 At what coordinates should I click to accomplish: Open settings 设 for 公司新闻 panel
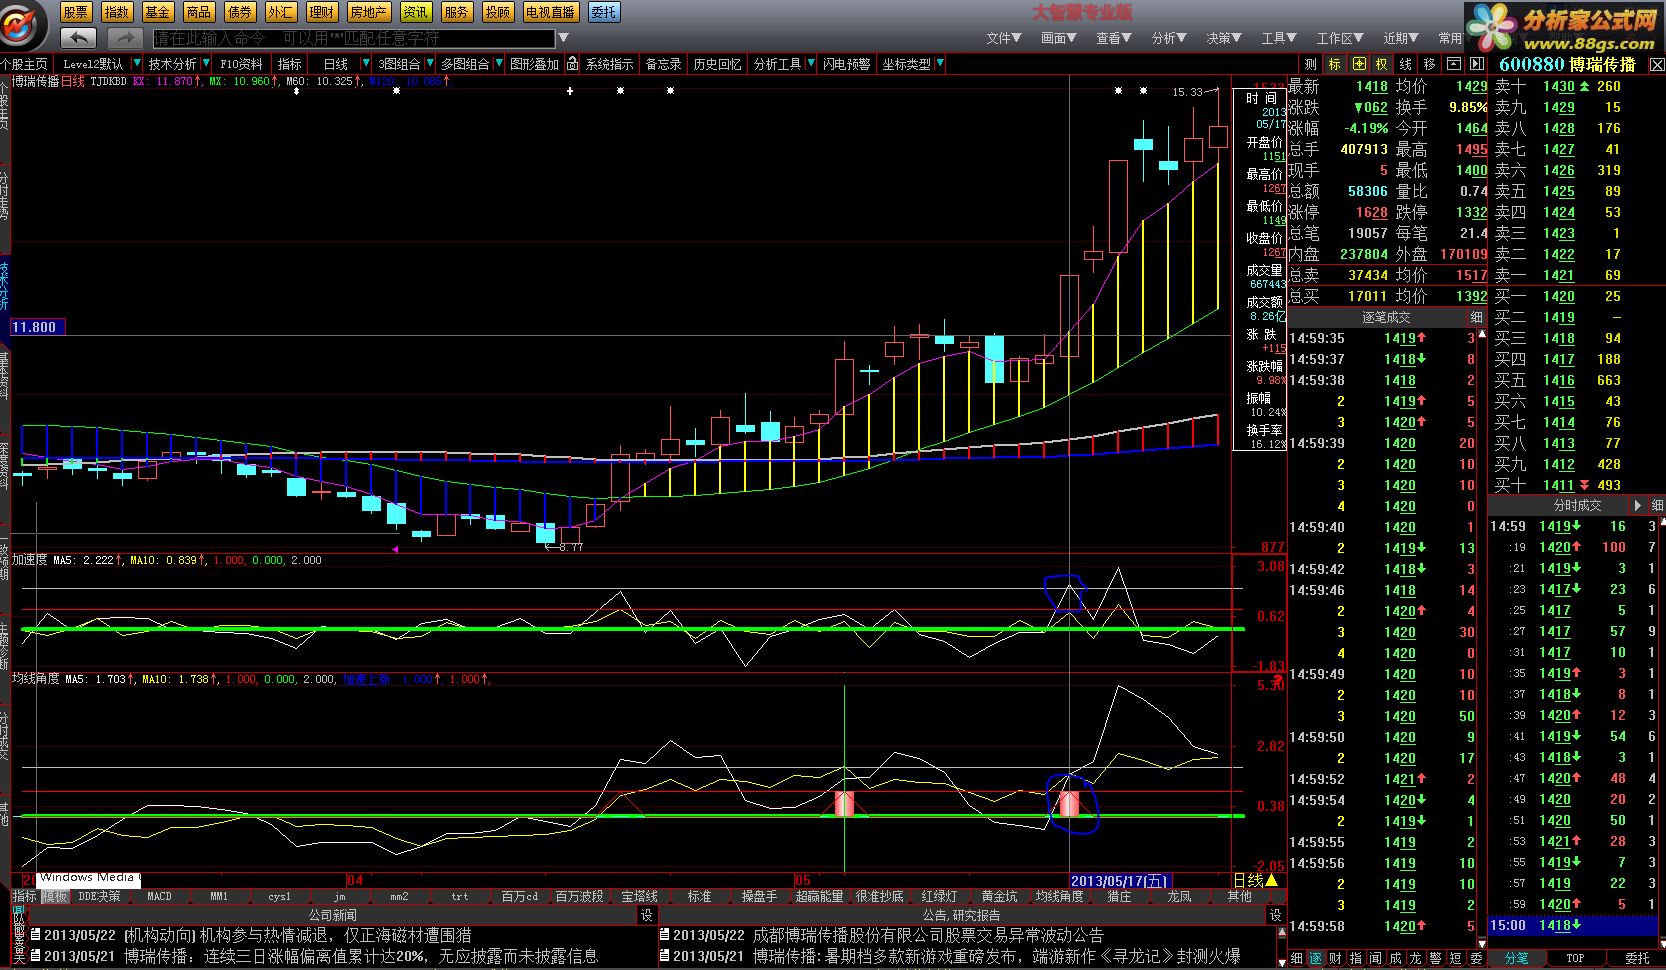[x=646, y=915]
